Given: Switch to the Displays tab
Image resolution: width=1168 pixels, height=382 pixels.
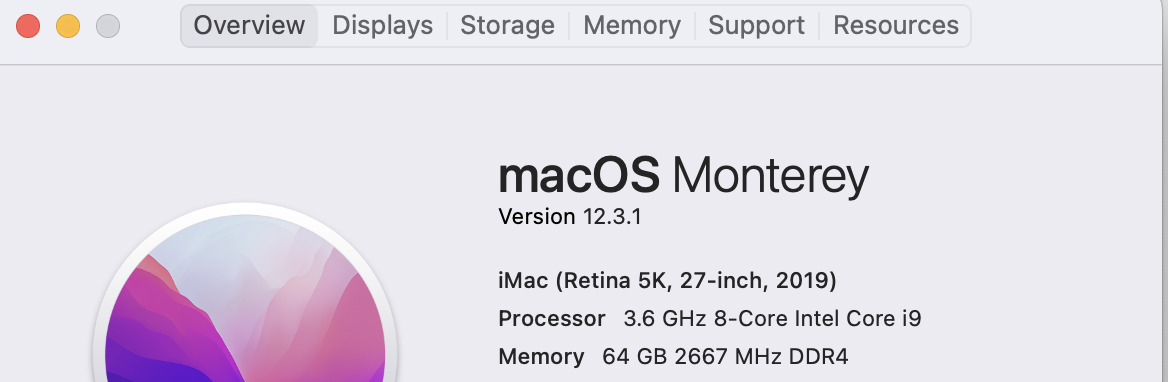Looking at the screenshot, I should click(x=382, y=26).
